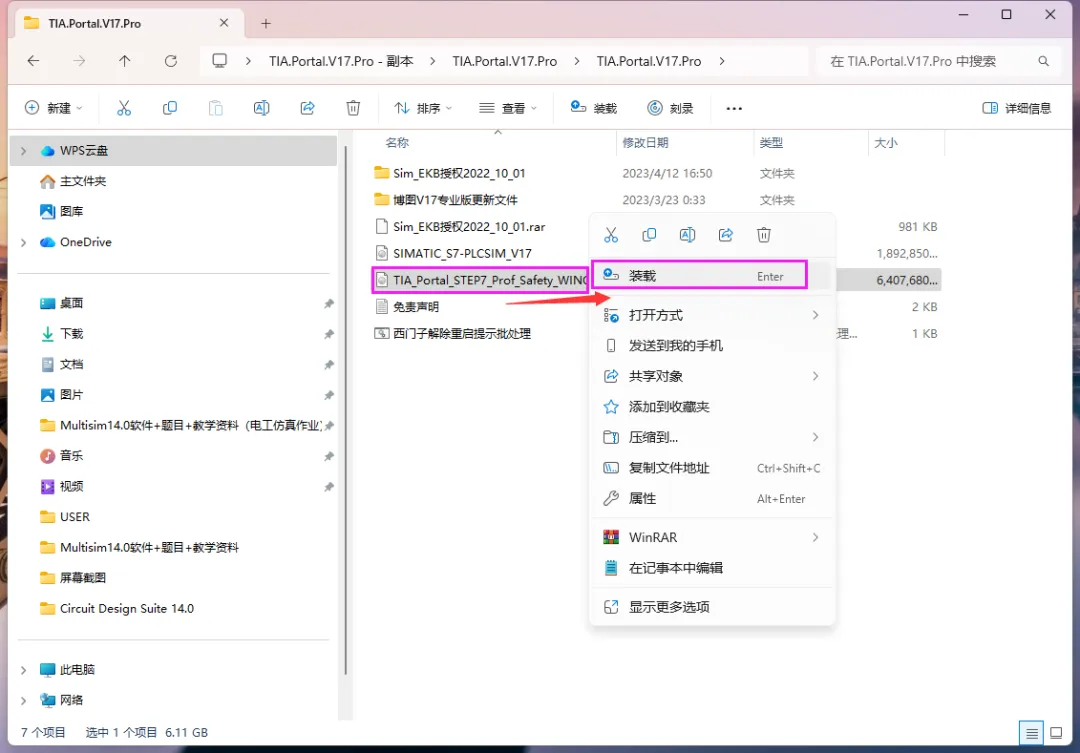
Task: Click the cut icon in the toolbar
Action: pyautogui.click(x=124, y=108)
